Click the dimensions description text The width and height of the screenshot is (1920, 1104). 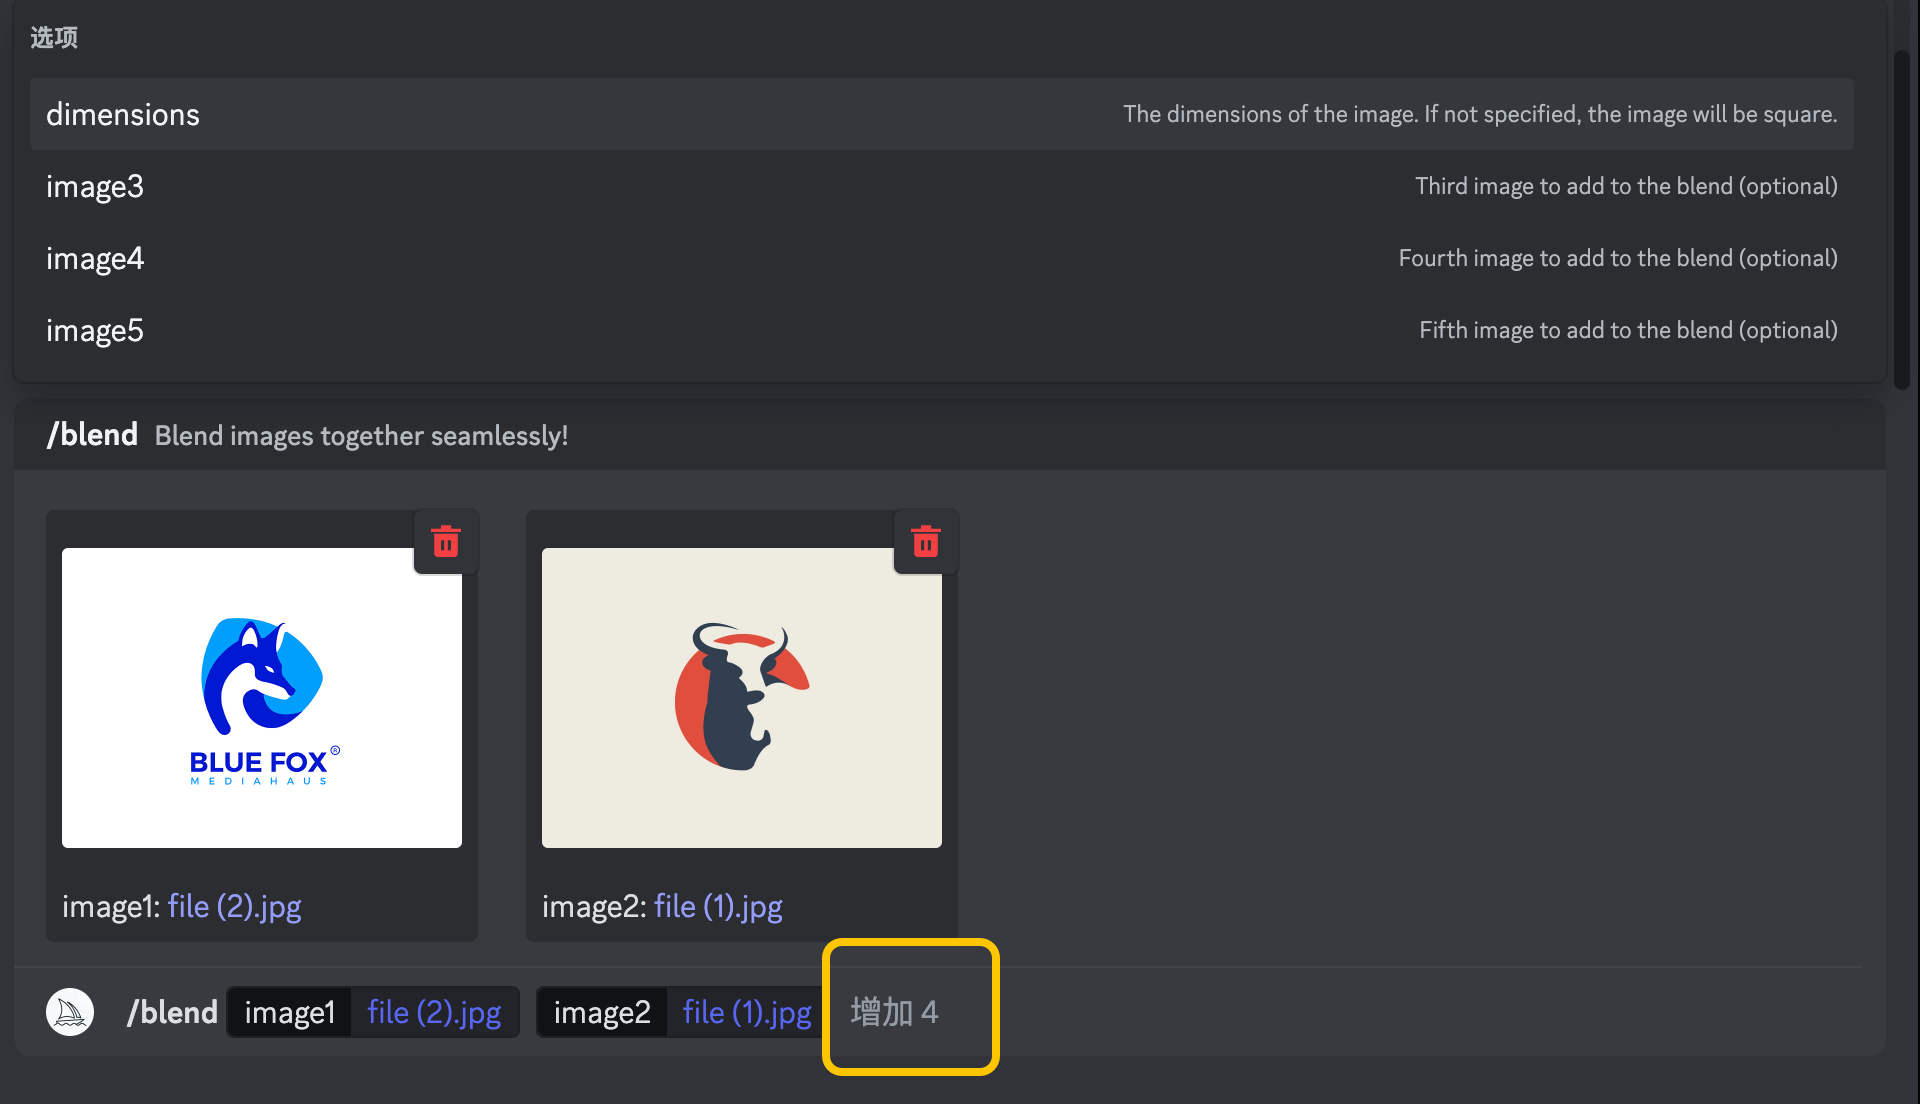click(1480, 114)
